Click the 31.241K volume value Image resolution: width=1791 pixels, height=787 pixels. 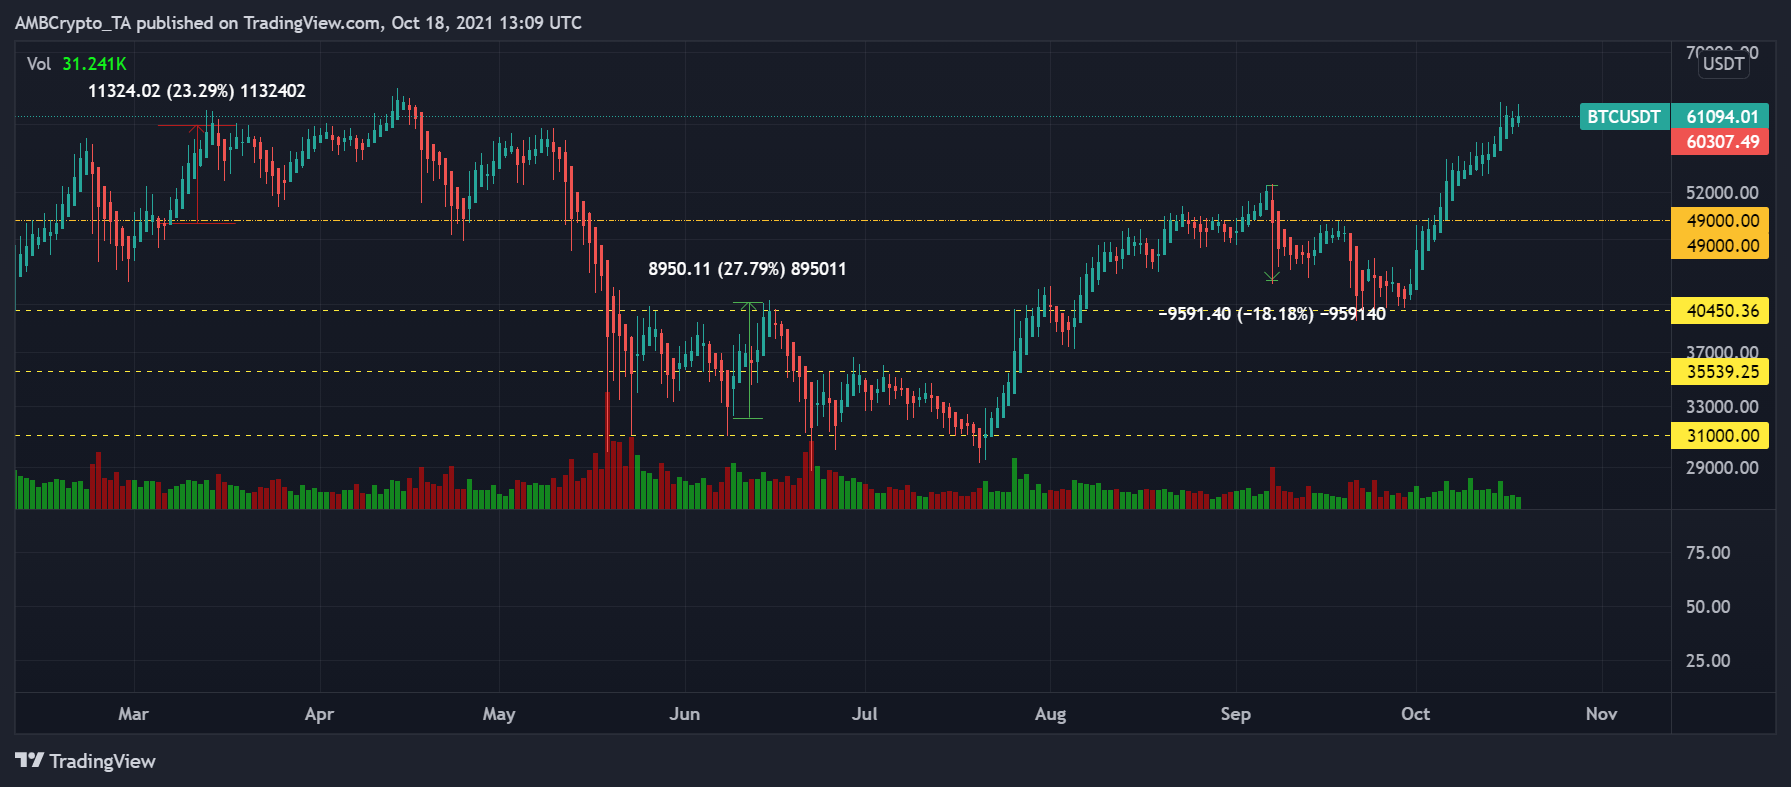pyautogui.click(x=94, y=64)
